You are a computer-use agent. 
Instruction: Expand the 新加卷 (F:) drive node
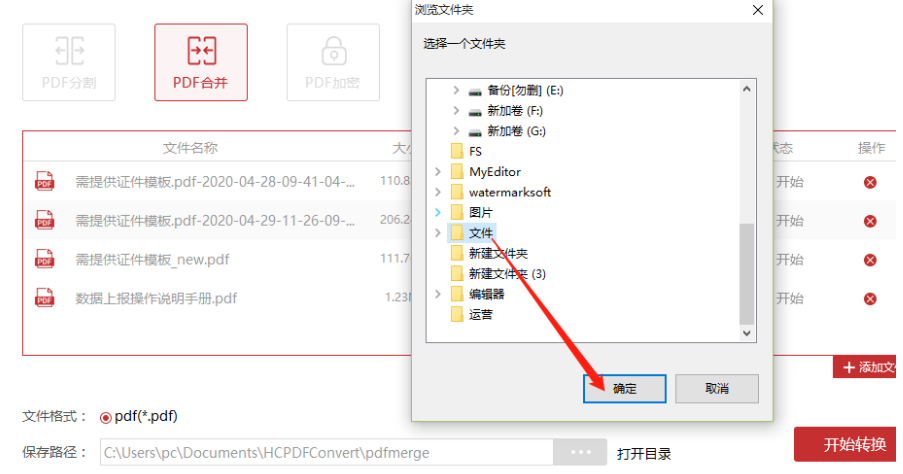click(456, 111)
